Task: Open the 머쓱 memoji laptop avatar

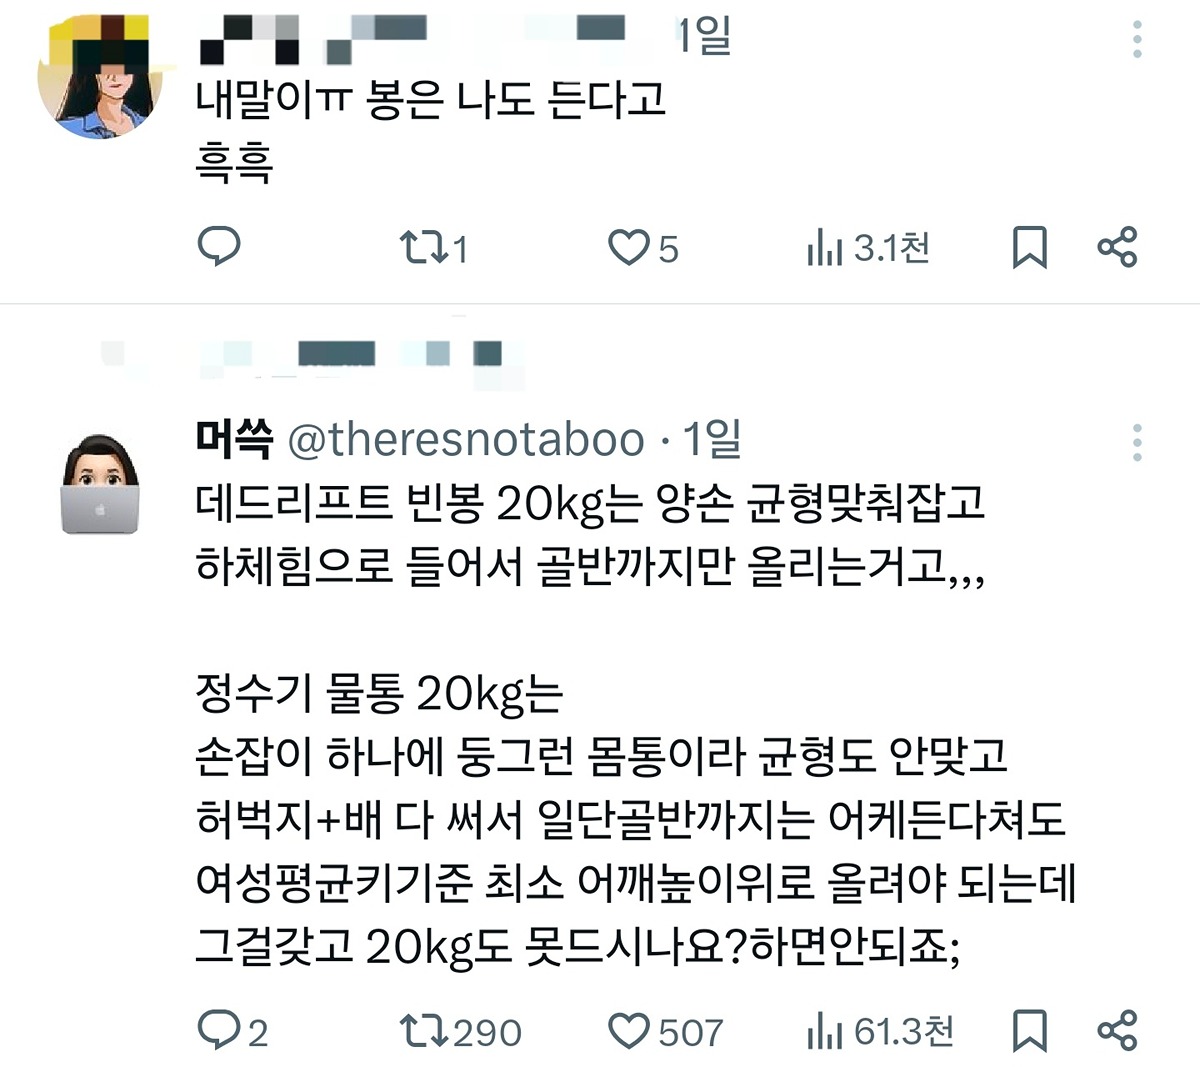Action: (99, 484)
